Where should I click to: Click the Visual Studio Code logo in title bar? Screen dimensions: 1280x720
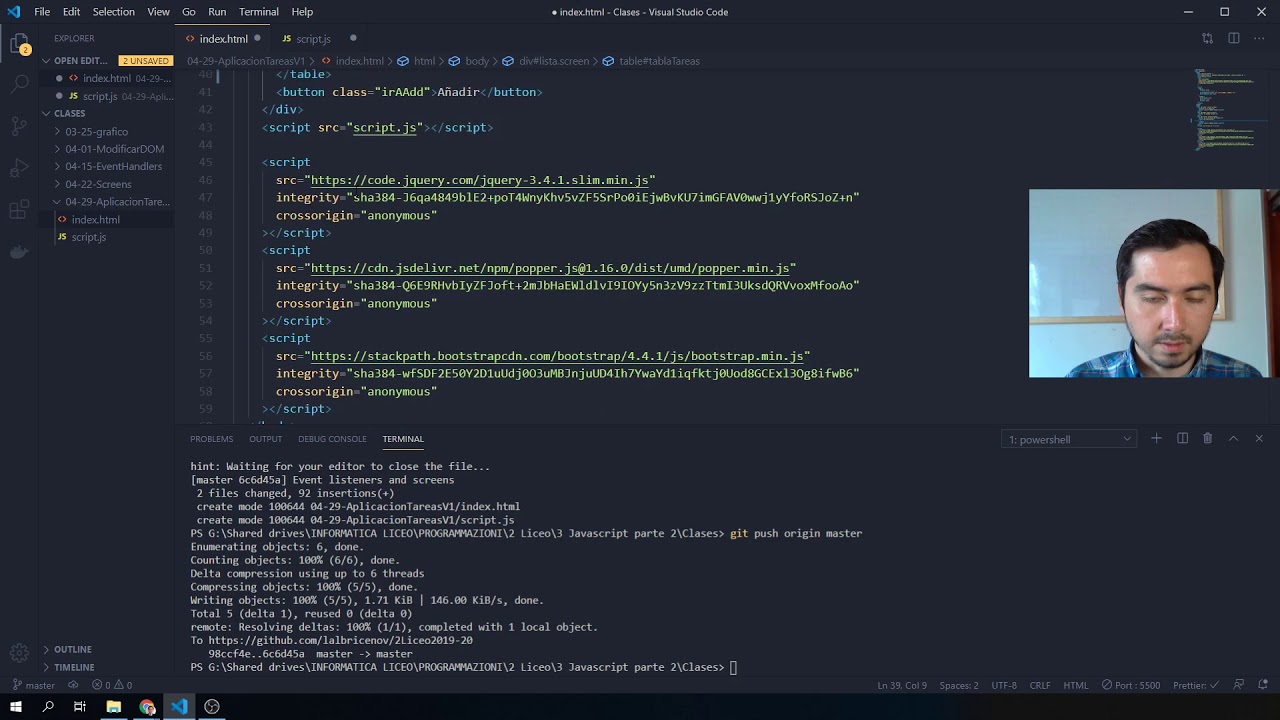tap(13, 12)
